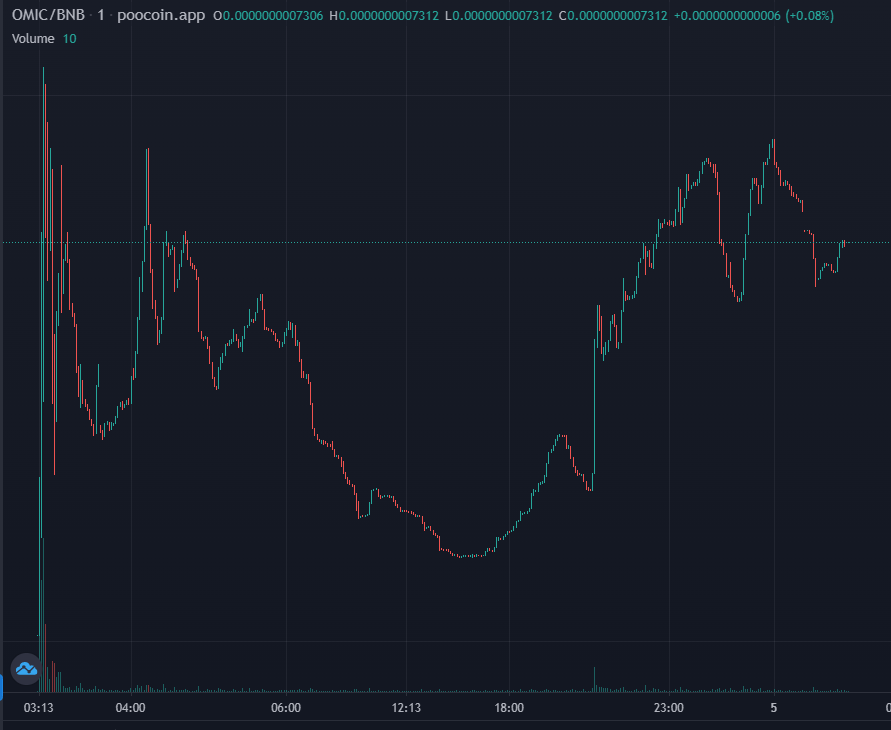The image size is (891, 730).
Task: Click the 03:13 time axis label
Action: (39, 708)
